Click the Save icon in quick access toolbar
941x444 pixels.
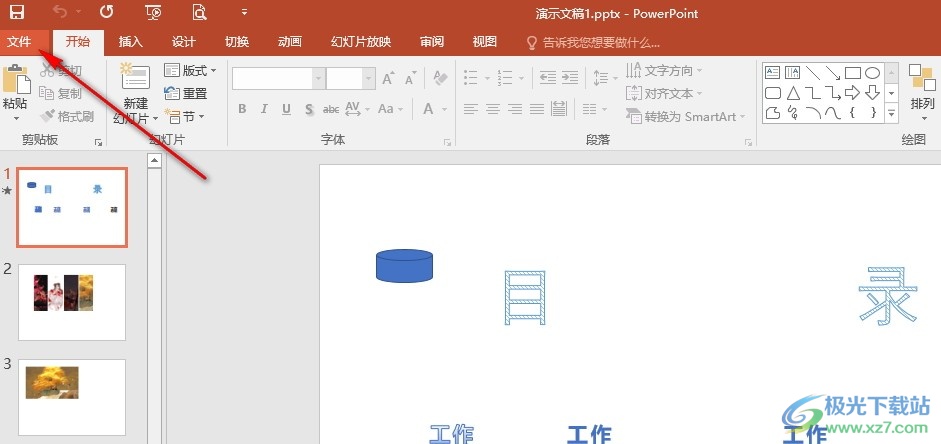point(17,13)
